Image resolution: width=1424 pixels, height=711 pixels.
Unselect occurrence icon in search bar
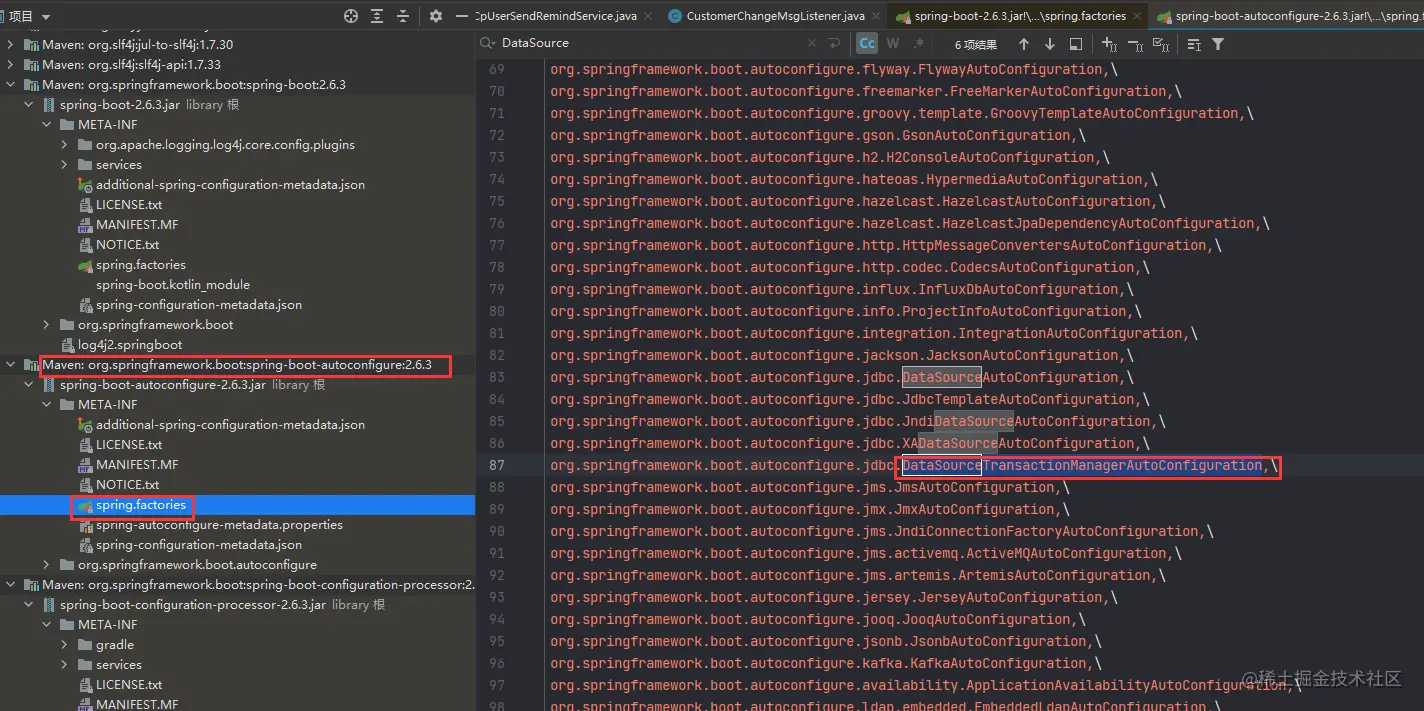(1135, 44)
